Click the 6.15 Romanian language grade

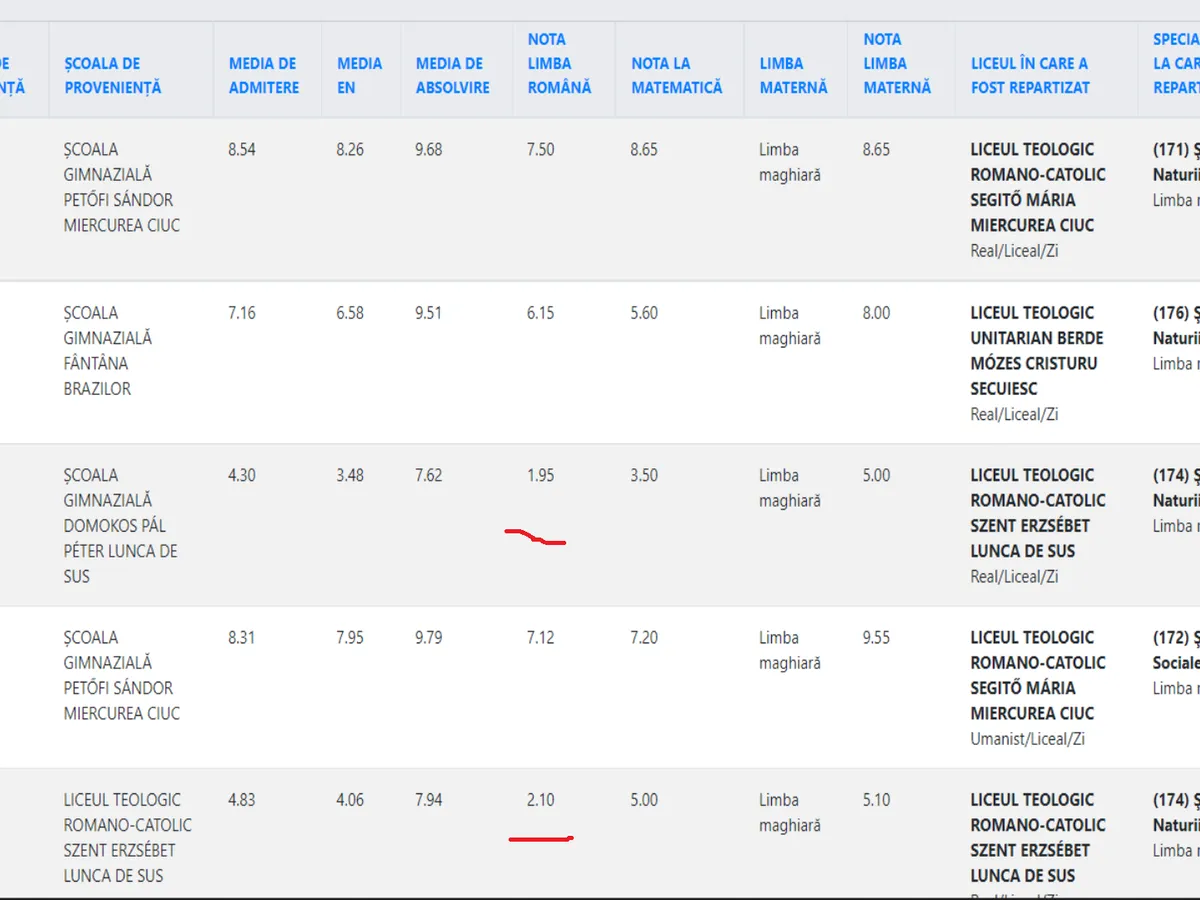tap(540, 313)
